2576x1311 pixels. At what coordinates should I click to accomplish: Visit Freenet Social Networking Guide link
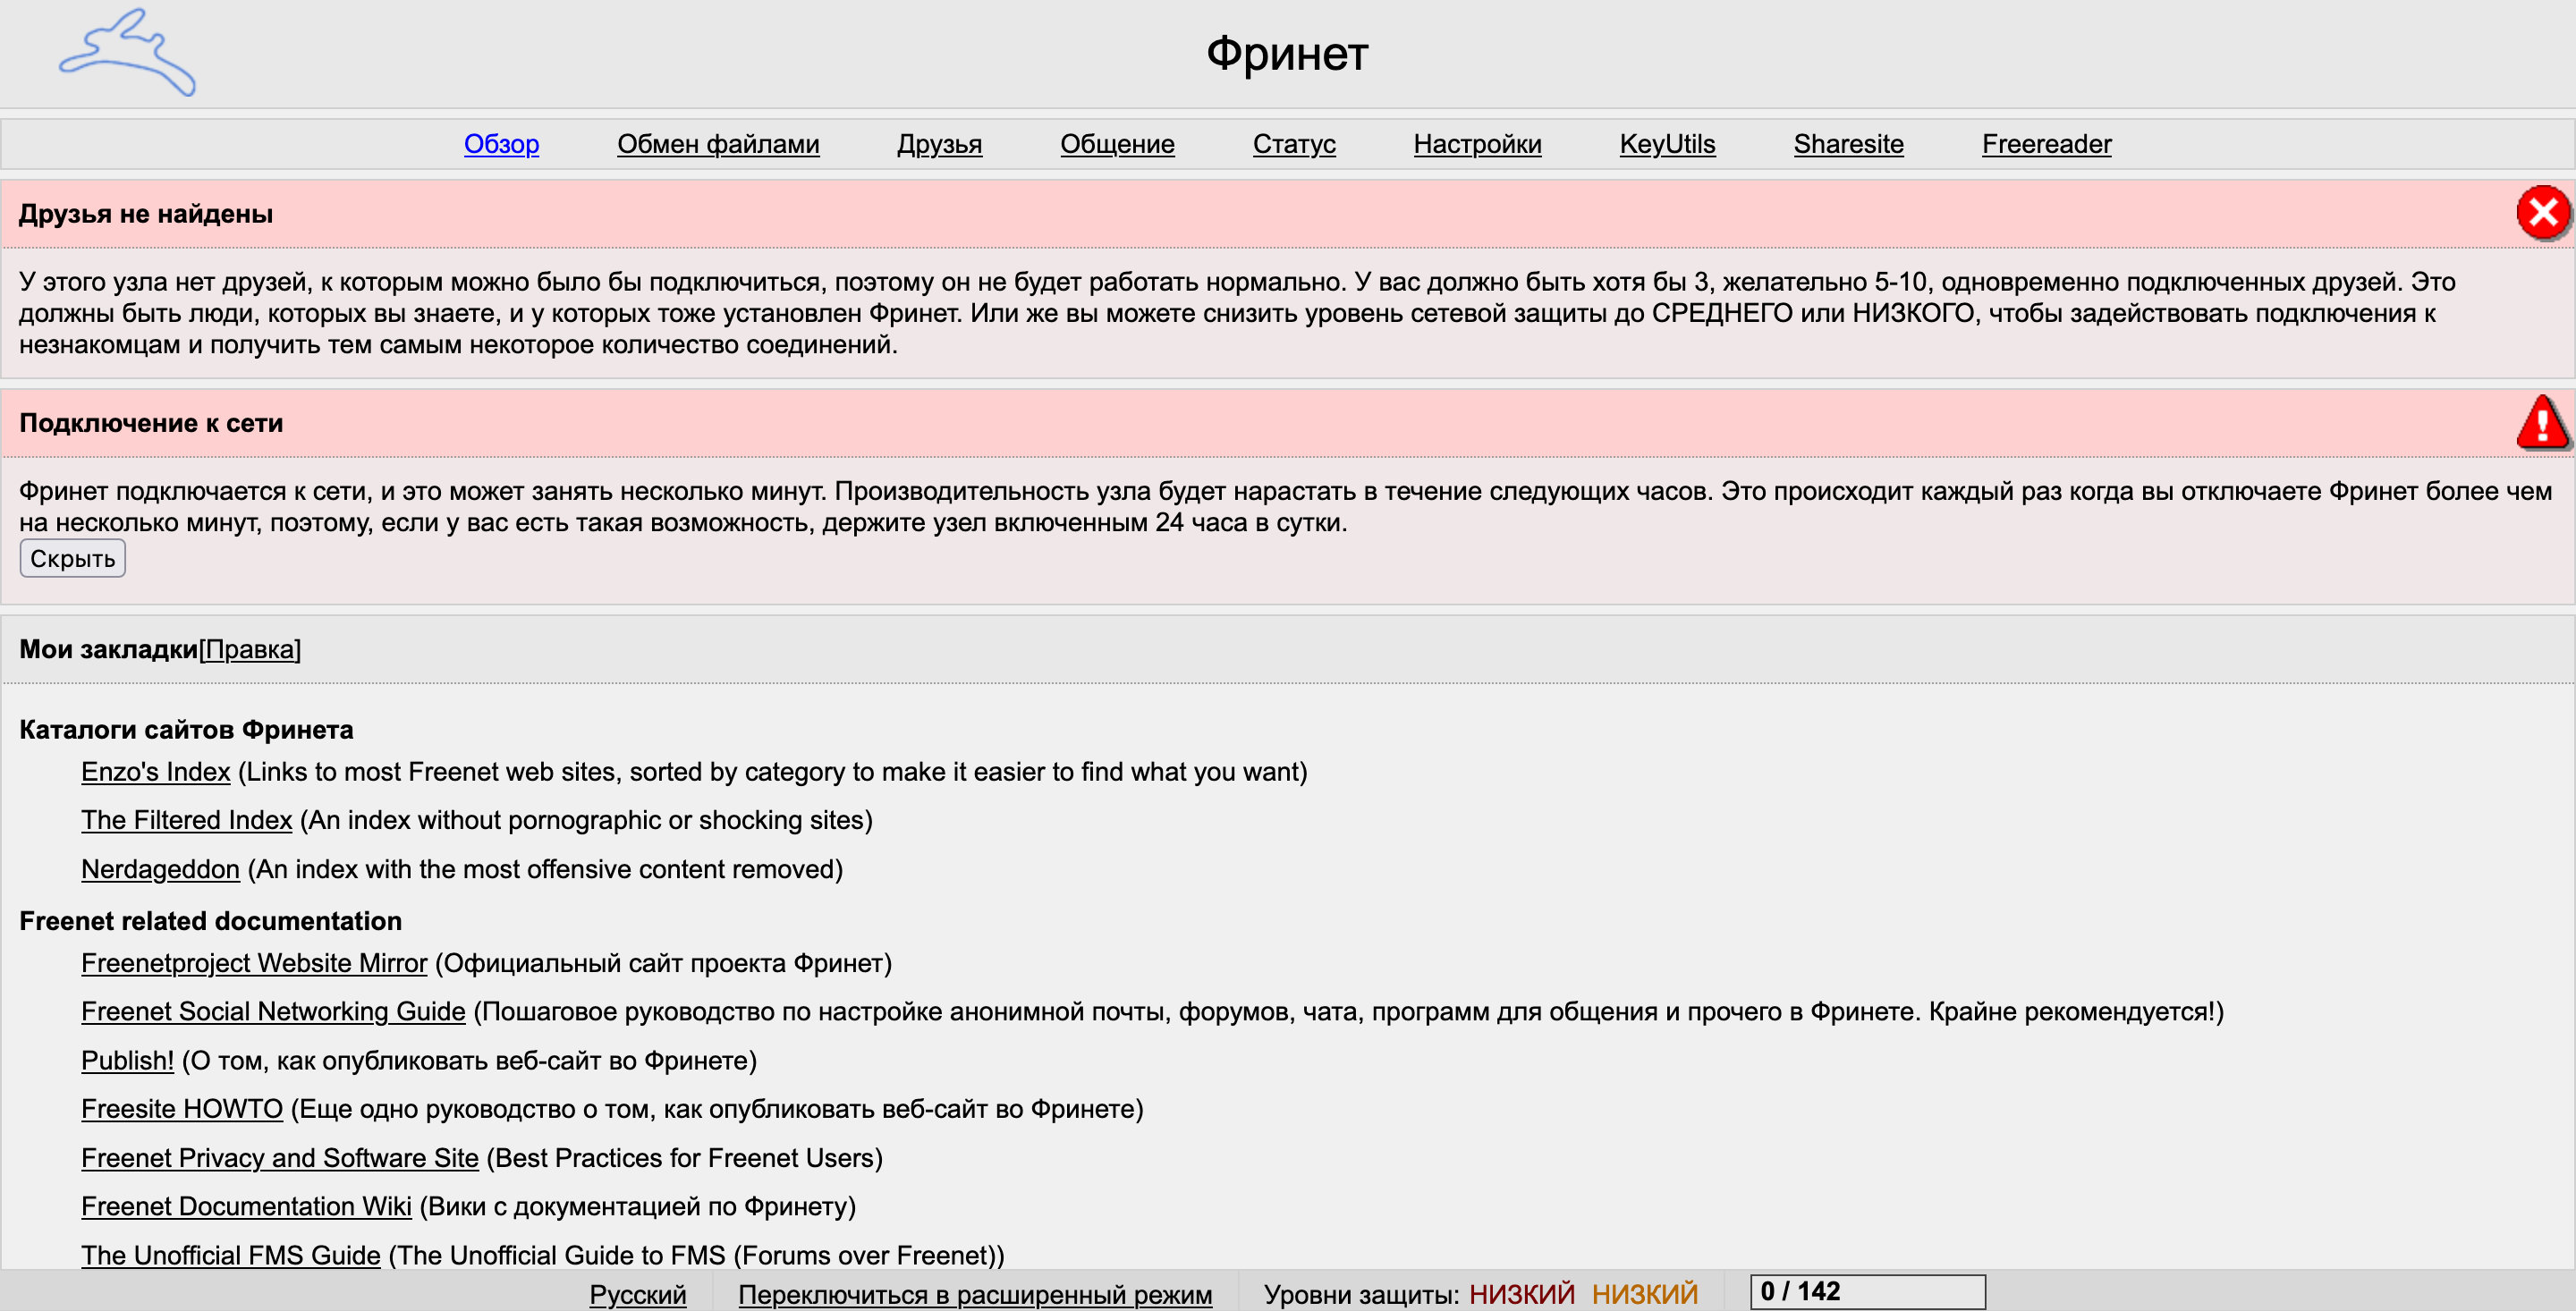(x=273, y=1011)
